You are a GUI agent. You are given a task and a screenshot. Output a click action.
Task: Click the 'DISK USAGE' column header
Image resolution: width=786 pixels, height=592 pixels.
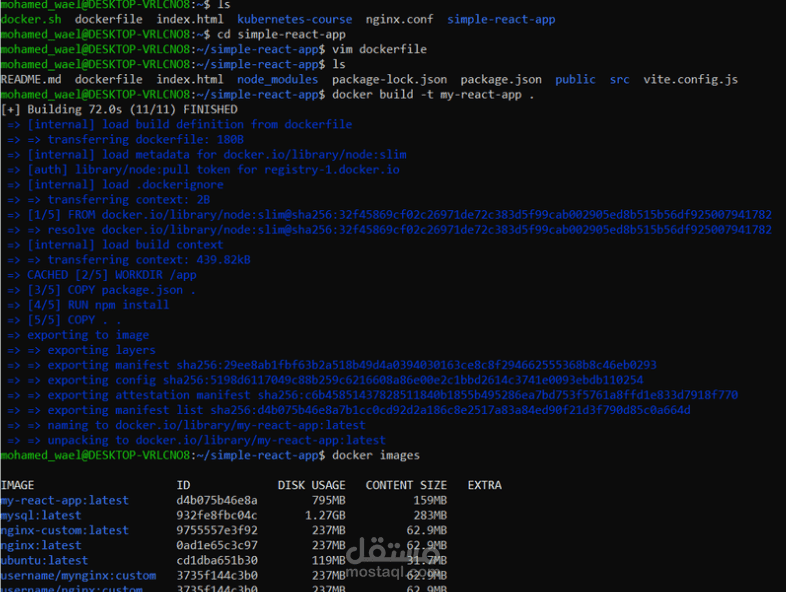pyautogui.click(x=311, y=486)
